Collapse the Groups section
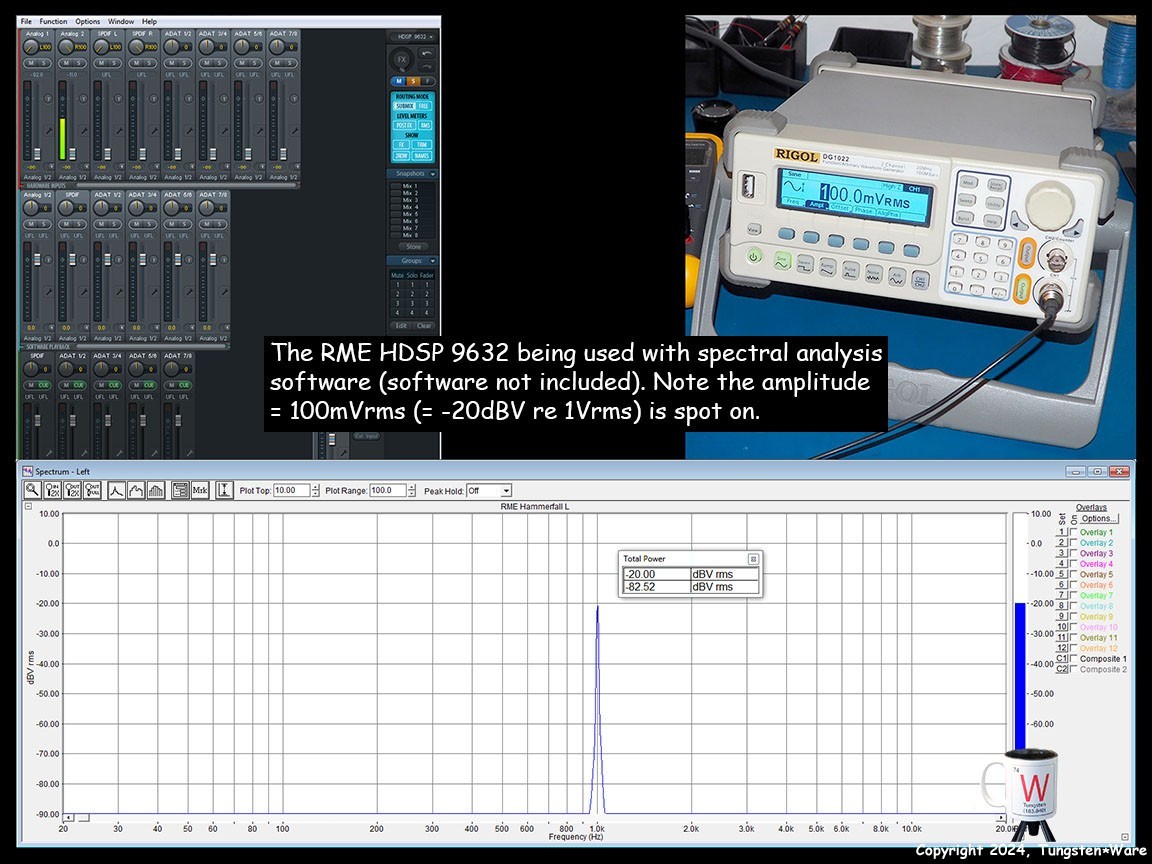 click(x=433, y=261)
